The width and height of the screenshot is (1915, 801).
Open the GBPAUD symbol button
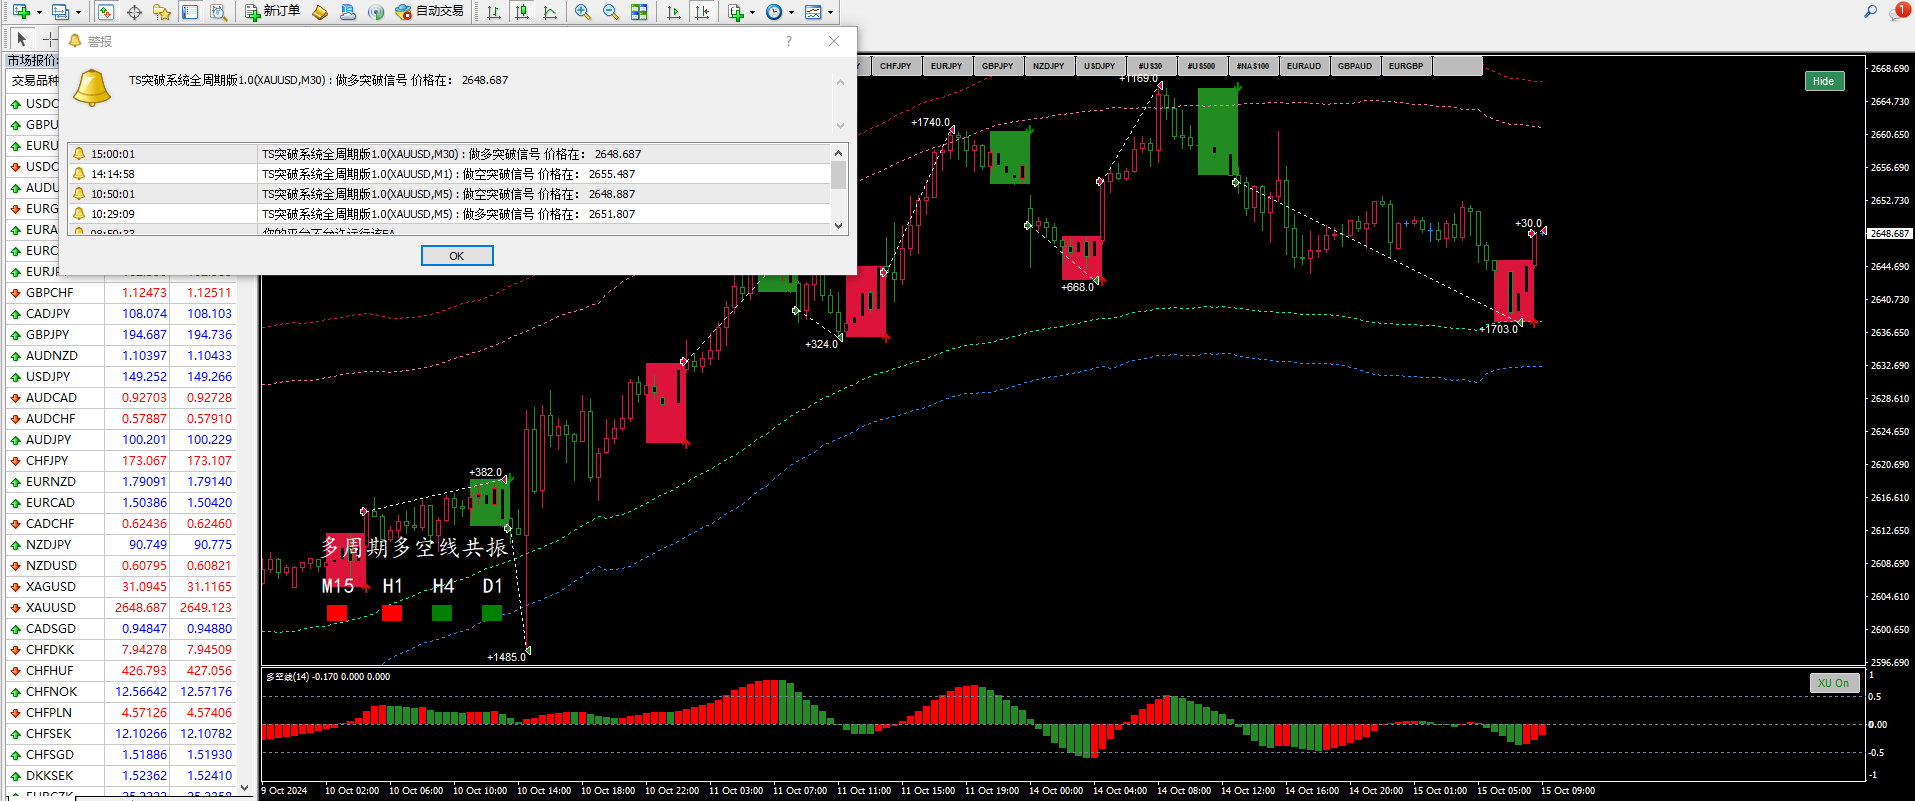(1355, 66)
